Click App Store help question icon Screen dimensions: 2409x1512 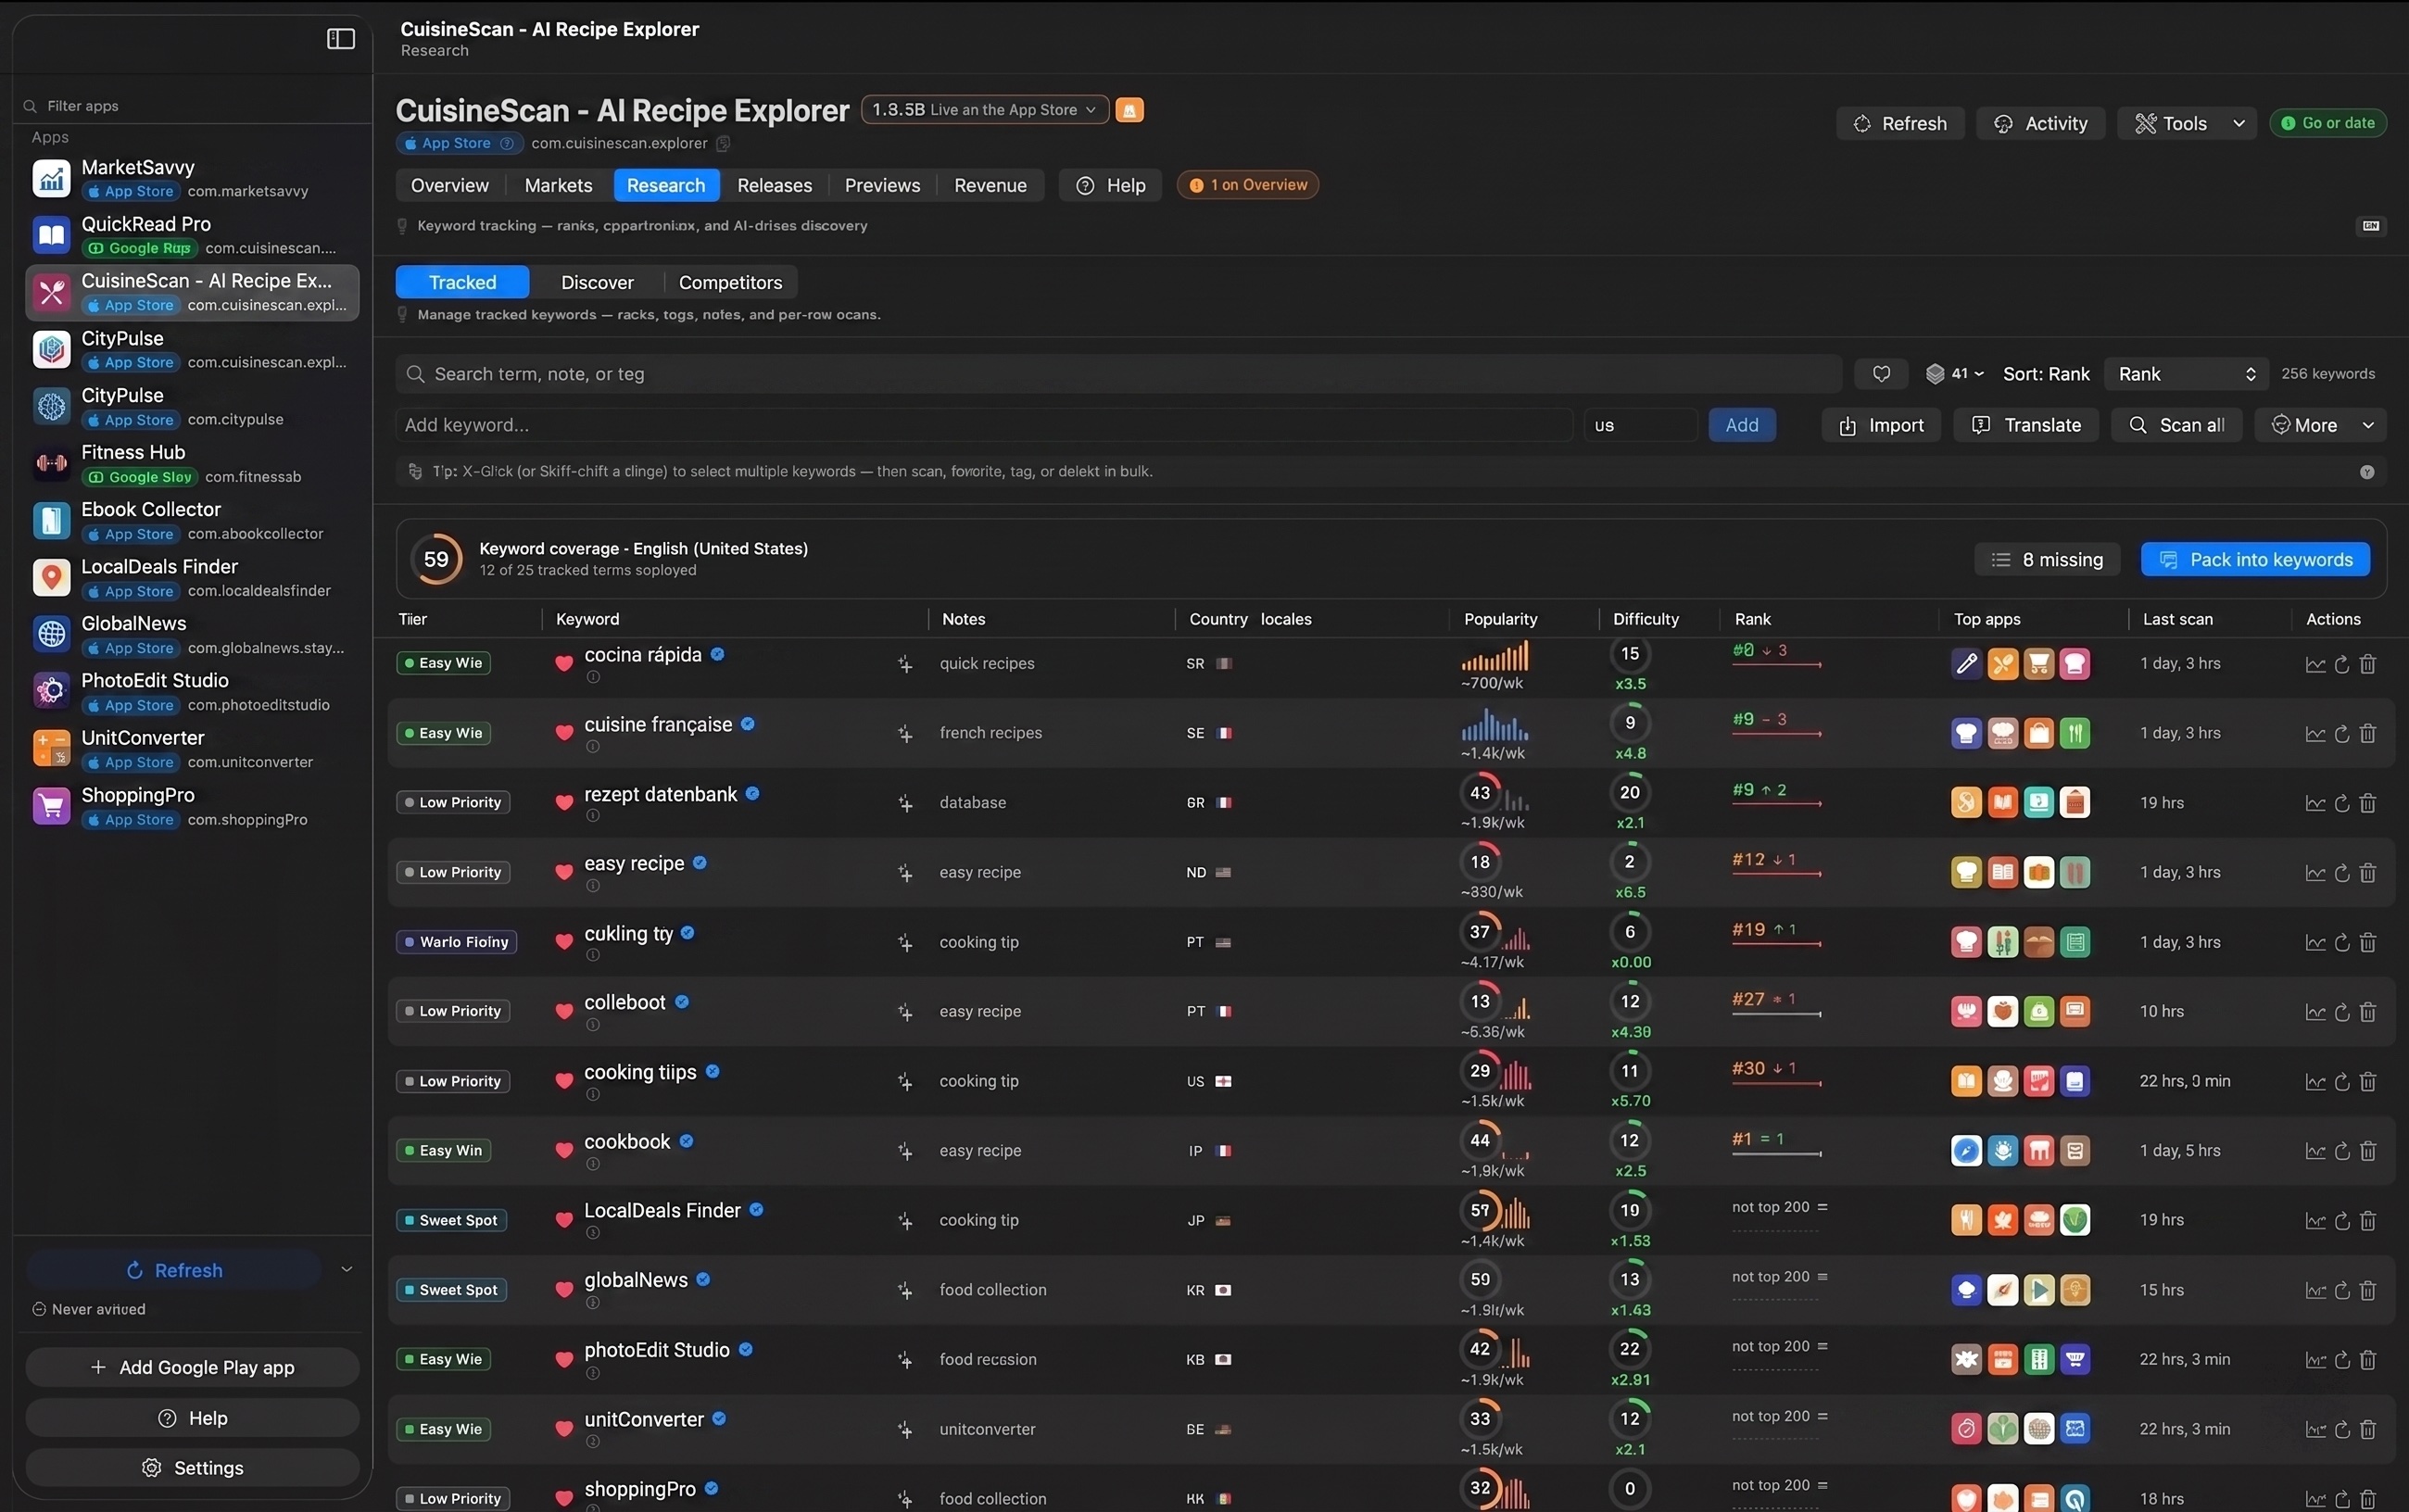[507, 143]
